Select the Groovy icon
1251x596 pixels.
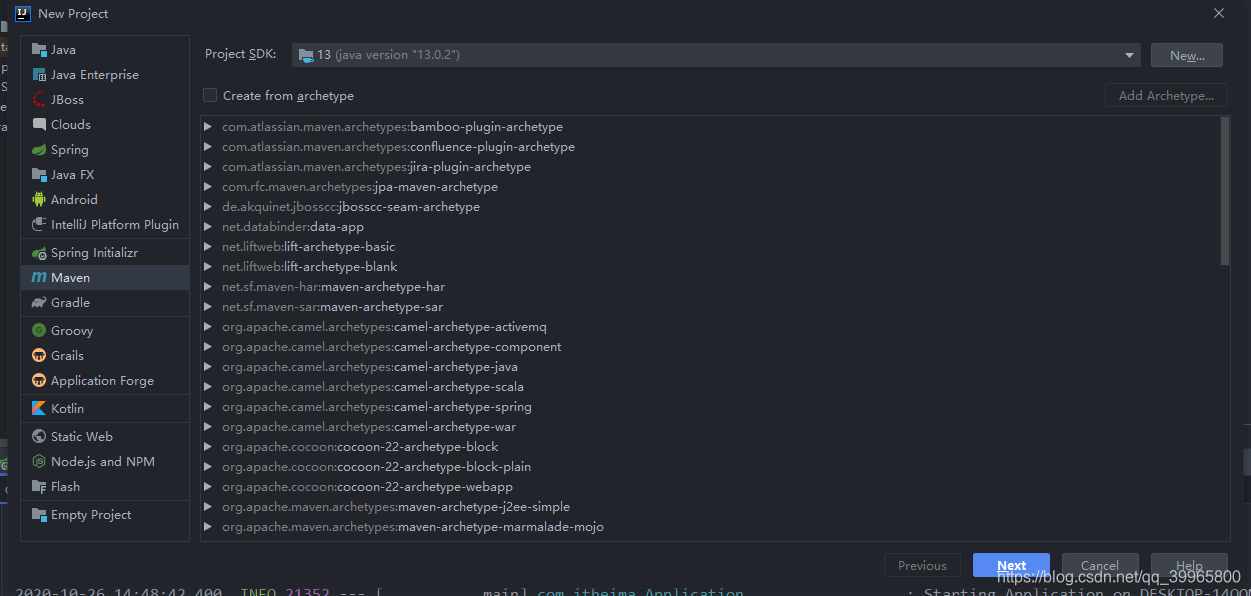(x=39, y=331)
